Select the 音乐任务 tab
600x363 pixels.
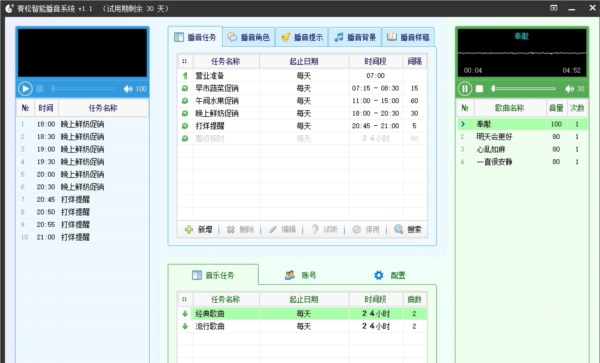tap(213, 275)
